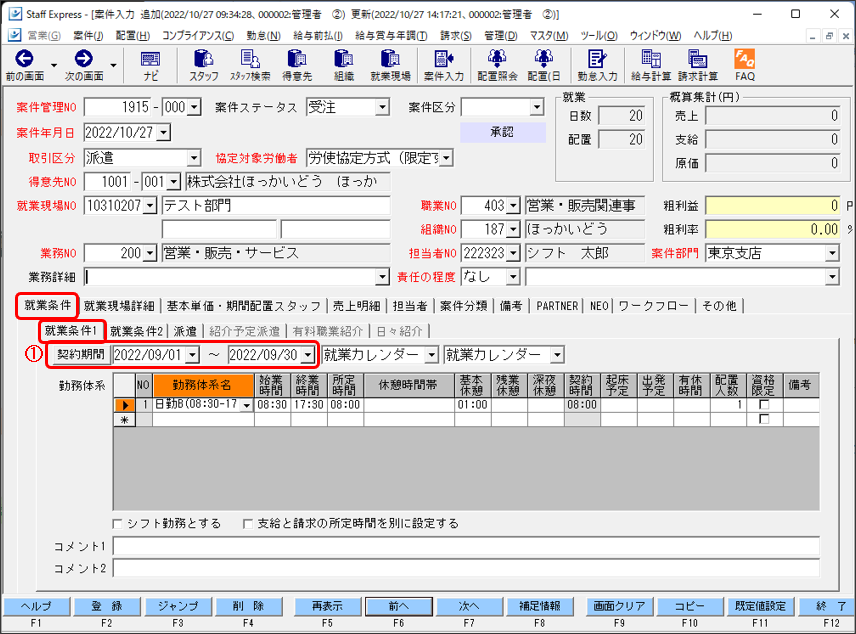Switch to the 売上明細 tab
The width and height of the screenshot is (856, 634).
[x=356, y=305]
